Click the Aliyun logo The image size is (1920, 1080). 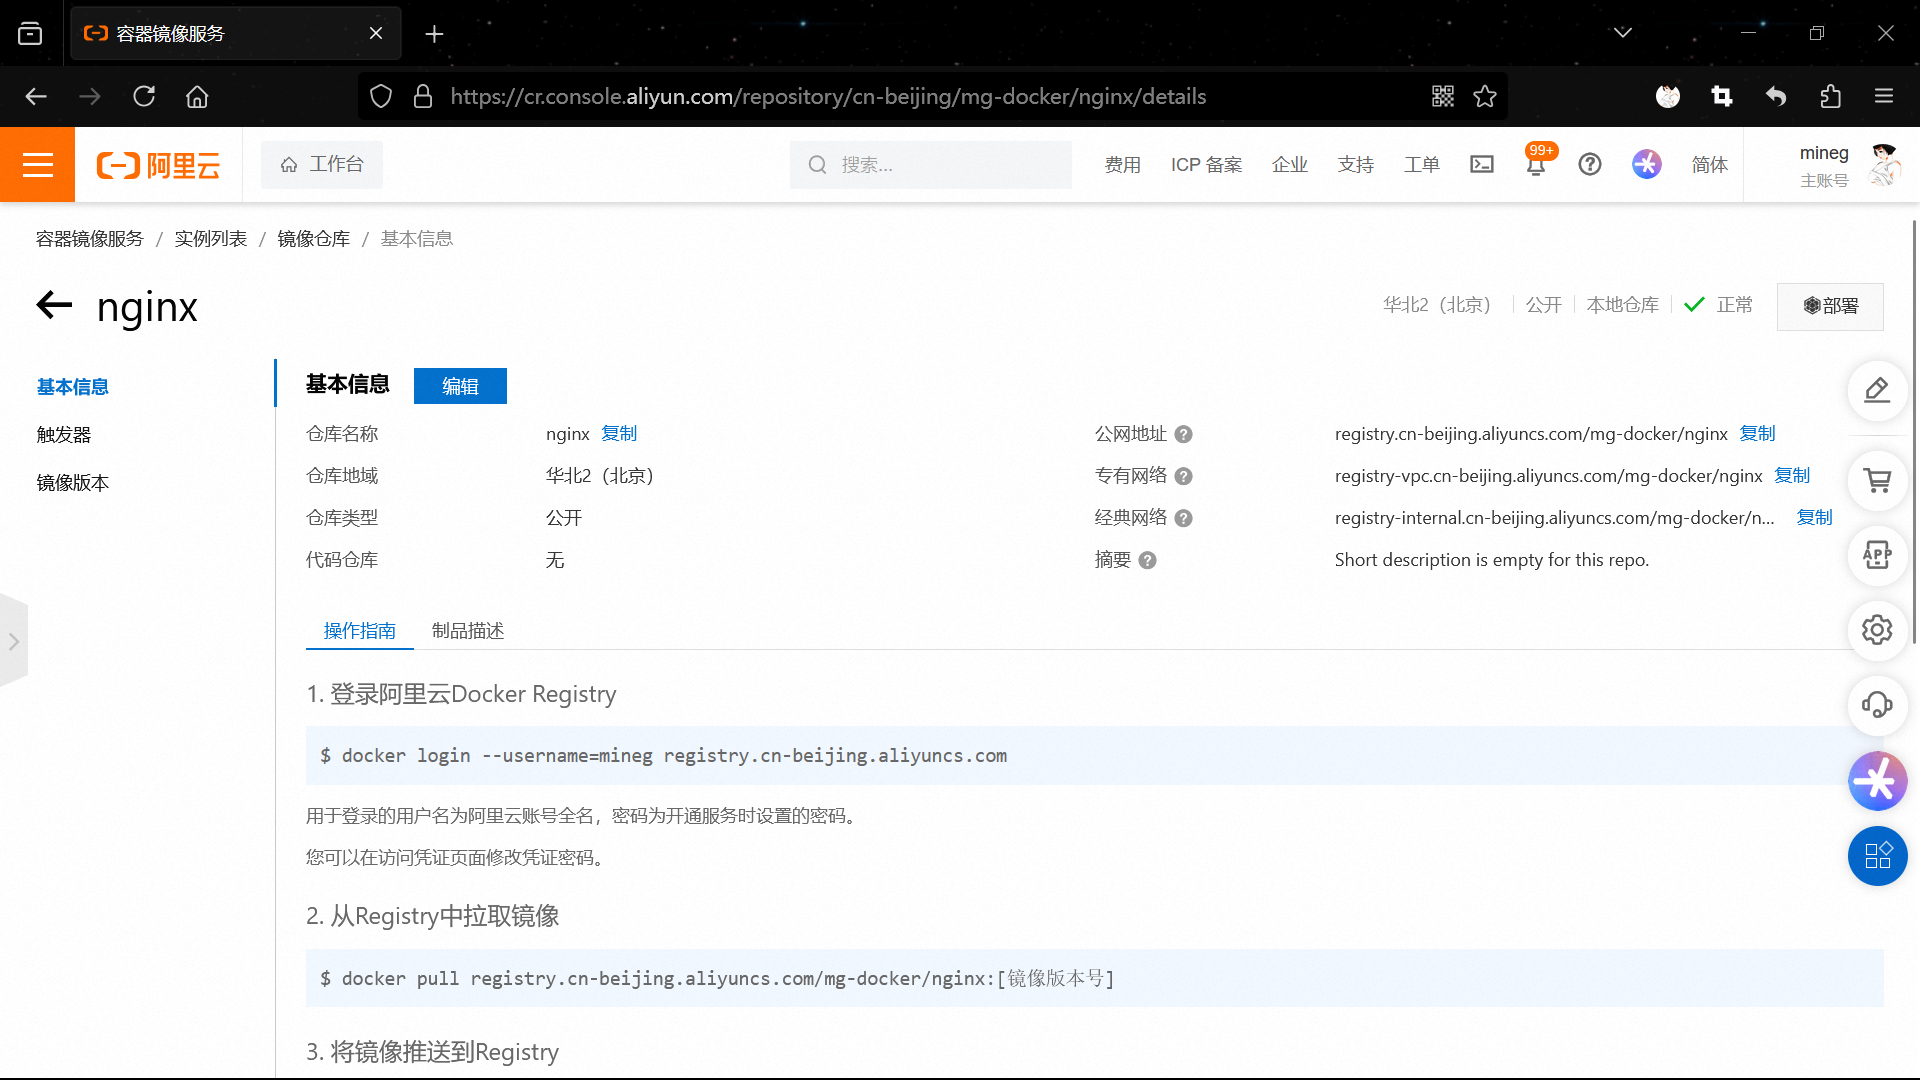[158, 165]
